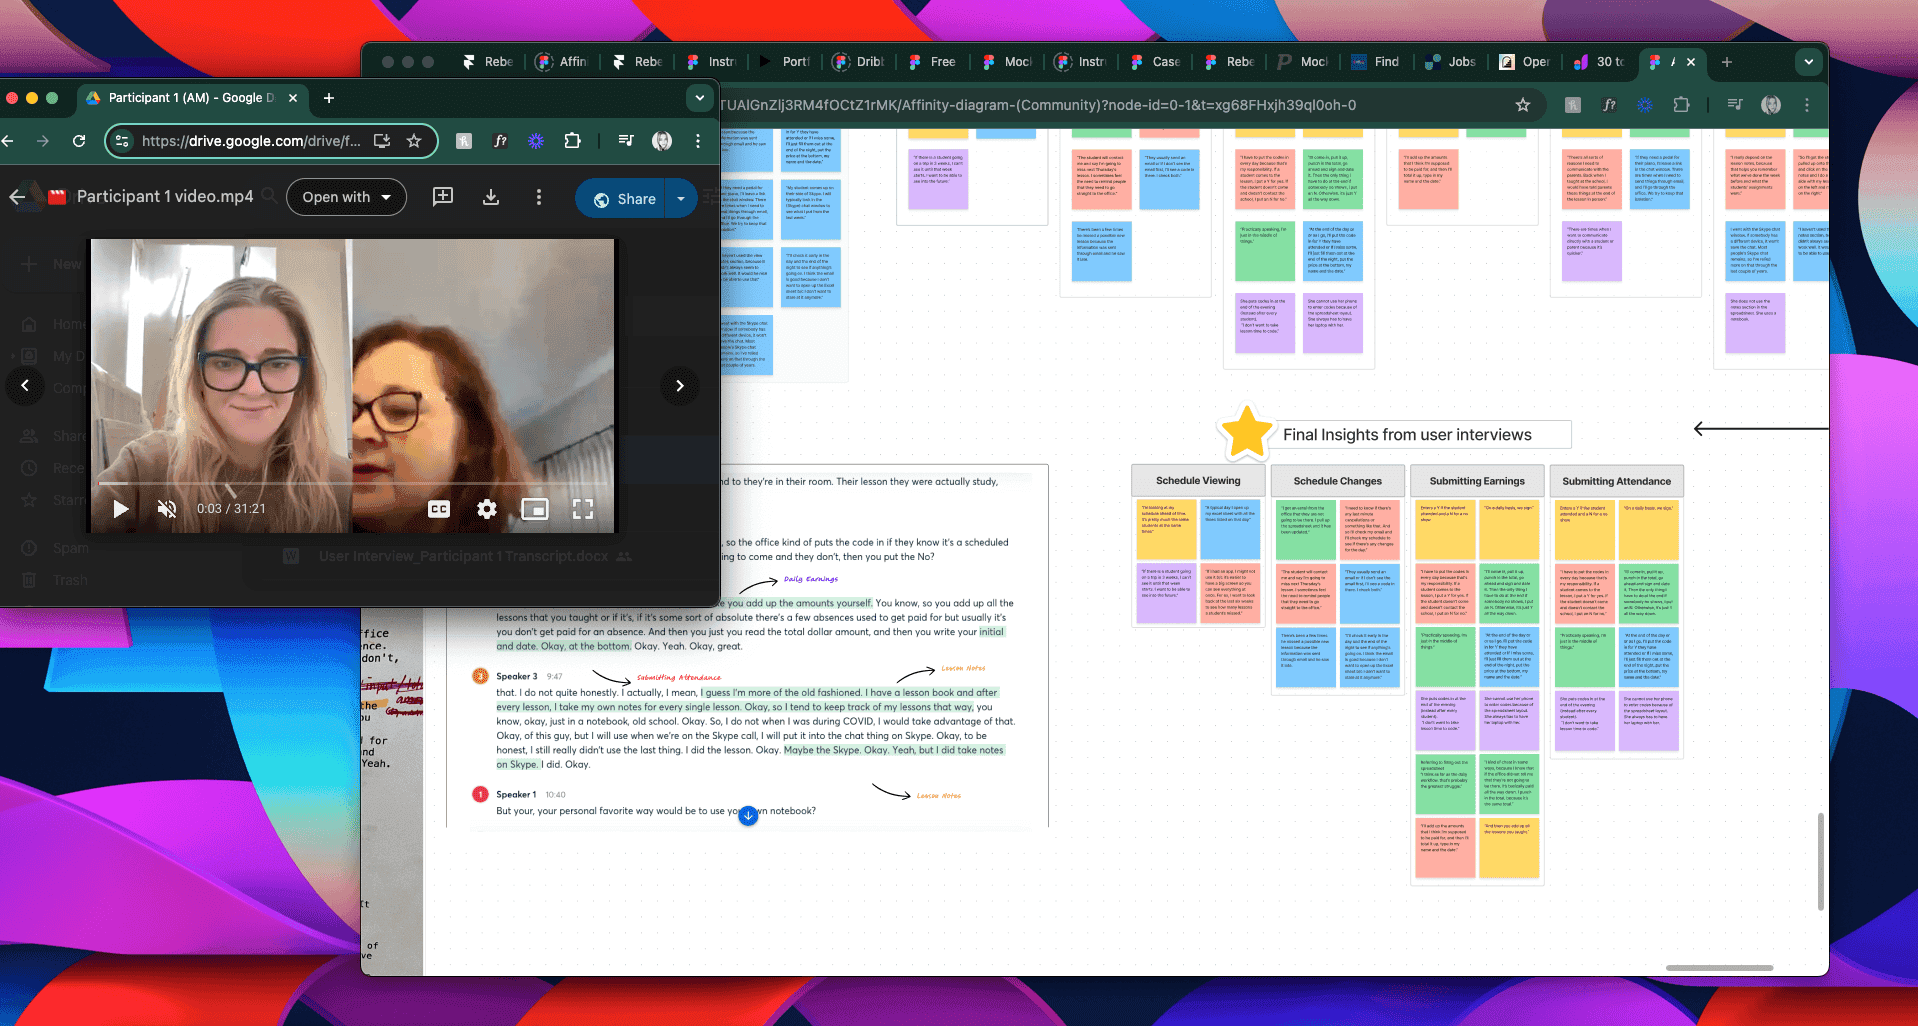The width and height of the screenshot is (1918, 1026).
Task: Switch to the 'Jobs' tab
Action: (1452, 62)
